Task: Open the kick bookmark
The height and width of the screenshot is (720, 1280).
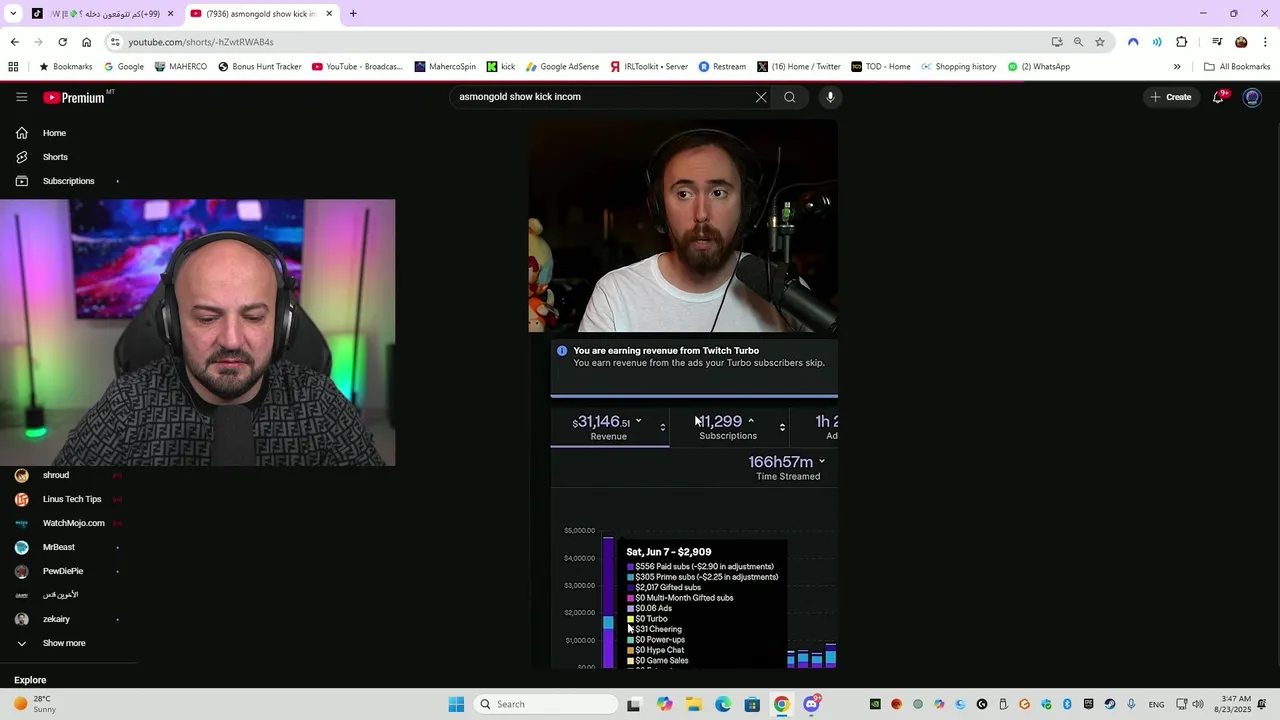Action: (501, 67)
